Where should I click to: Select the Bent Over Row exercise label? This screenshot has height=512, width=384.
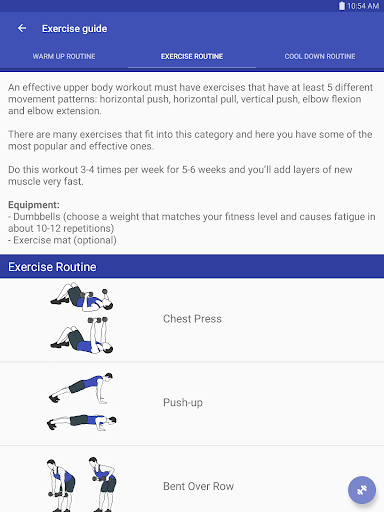pyautogui.click(x=198, y=486)
